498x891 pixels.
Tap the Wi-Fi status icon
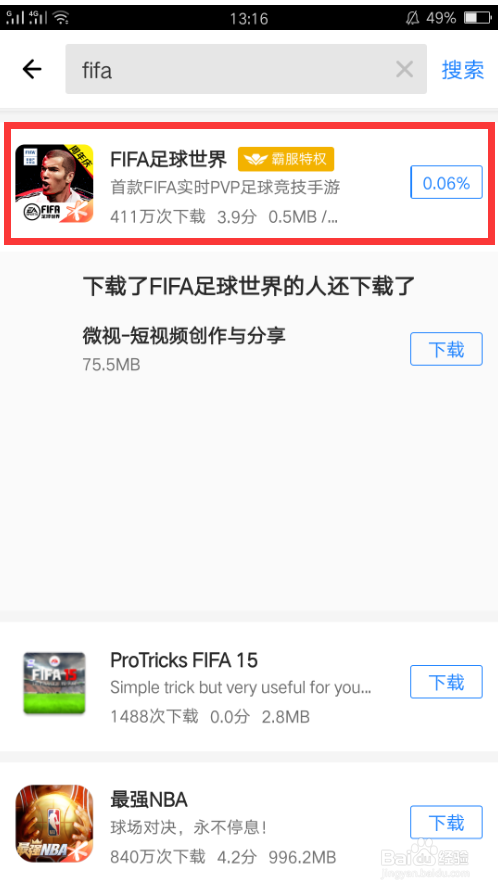(x=60, y=18)
